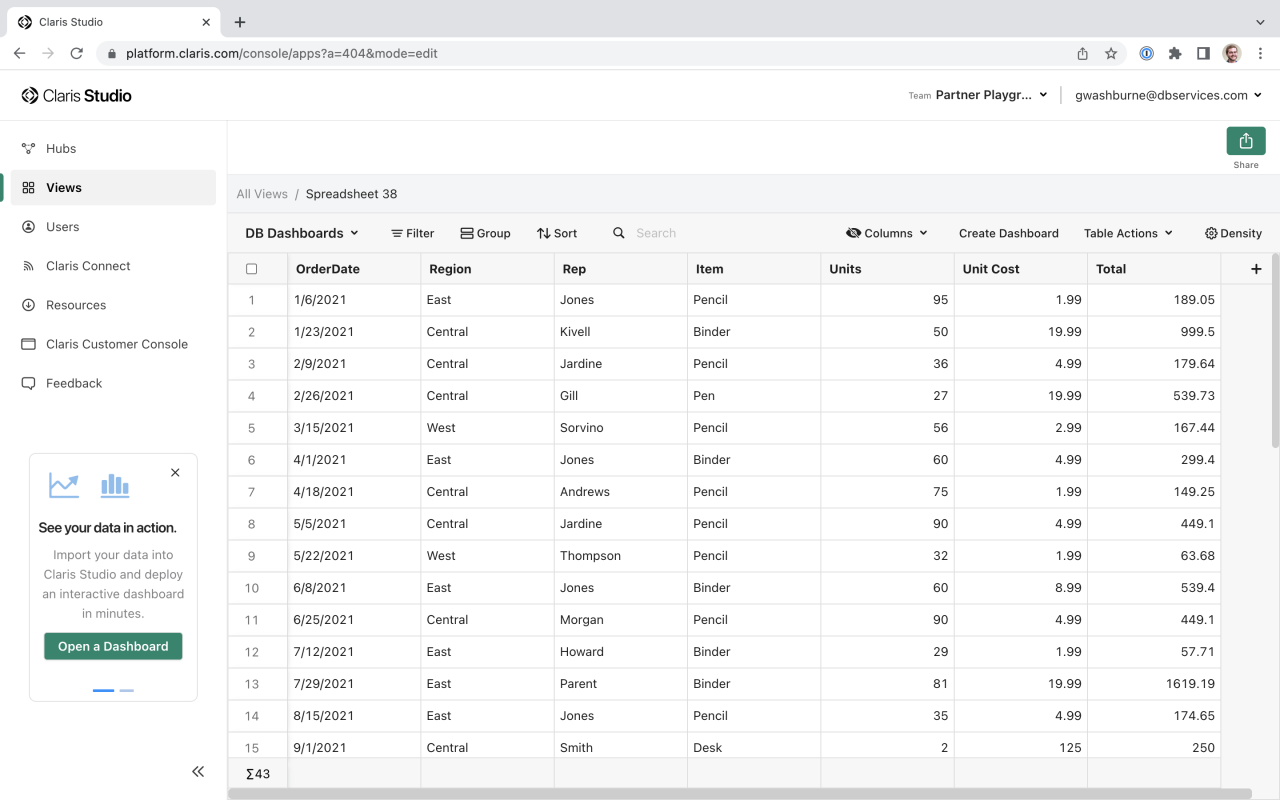Open the gwashburne@dbservices.com account menu
This screenshot has width=1280, height=800.
(1168, 95)
